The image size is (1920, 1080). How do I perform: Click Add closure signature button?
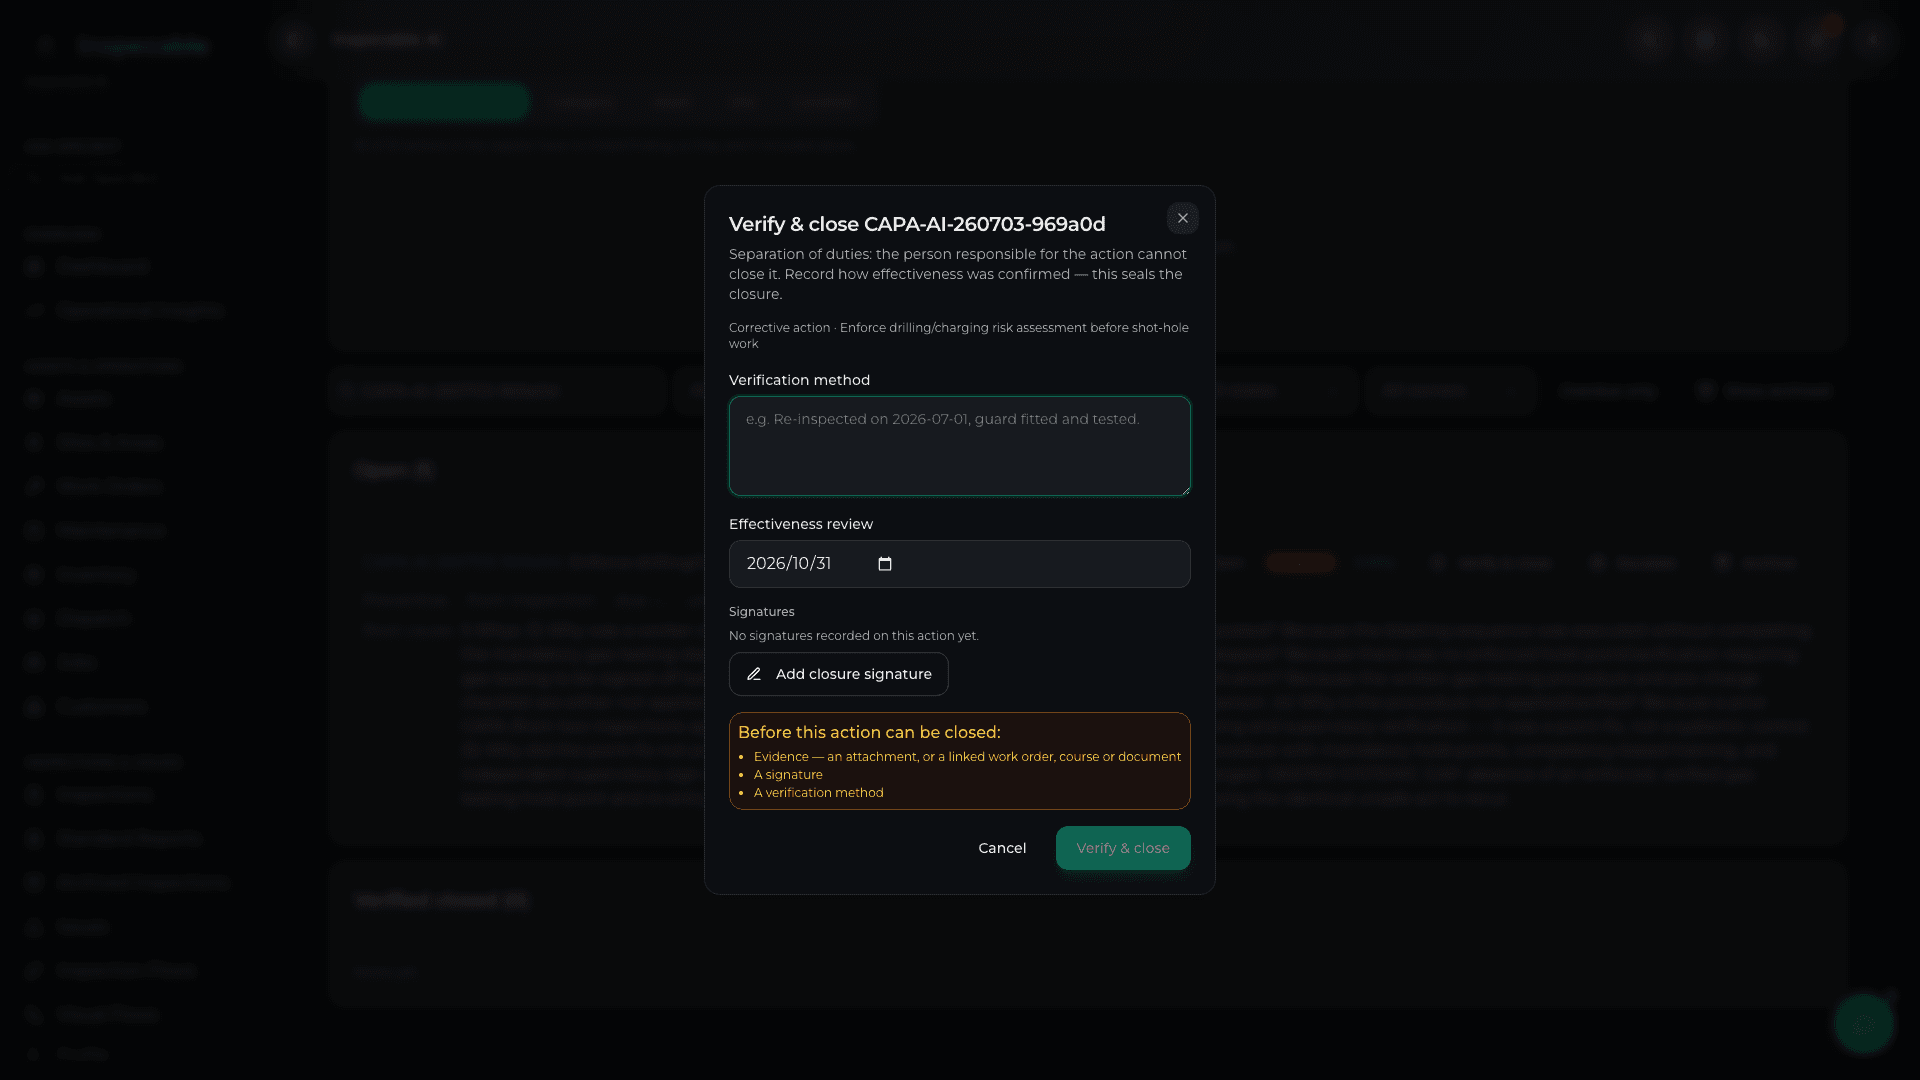tap(838, 674)
